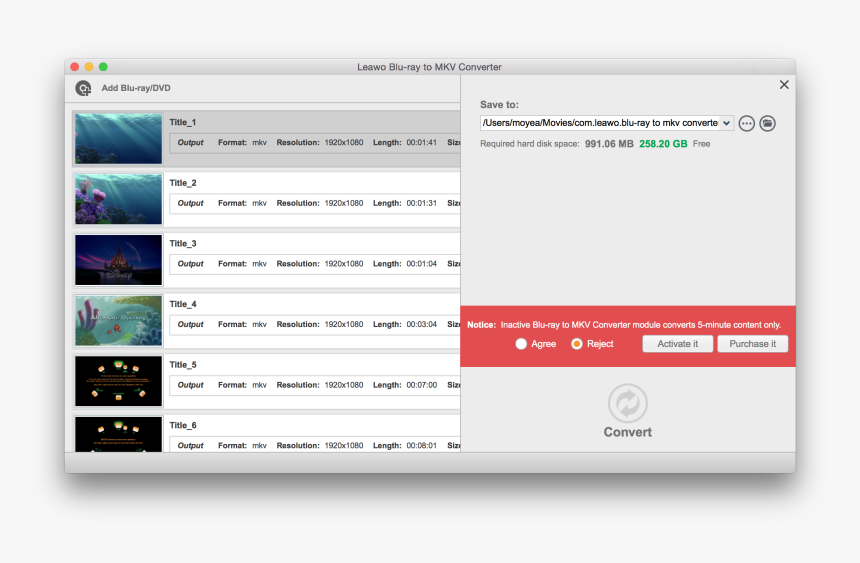Screen dimensions: 860x563
Task: Select the Title_4 thumbnail
Action: (118, 320)
